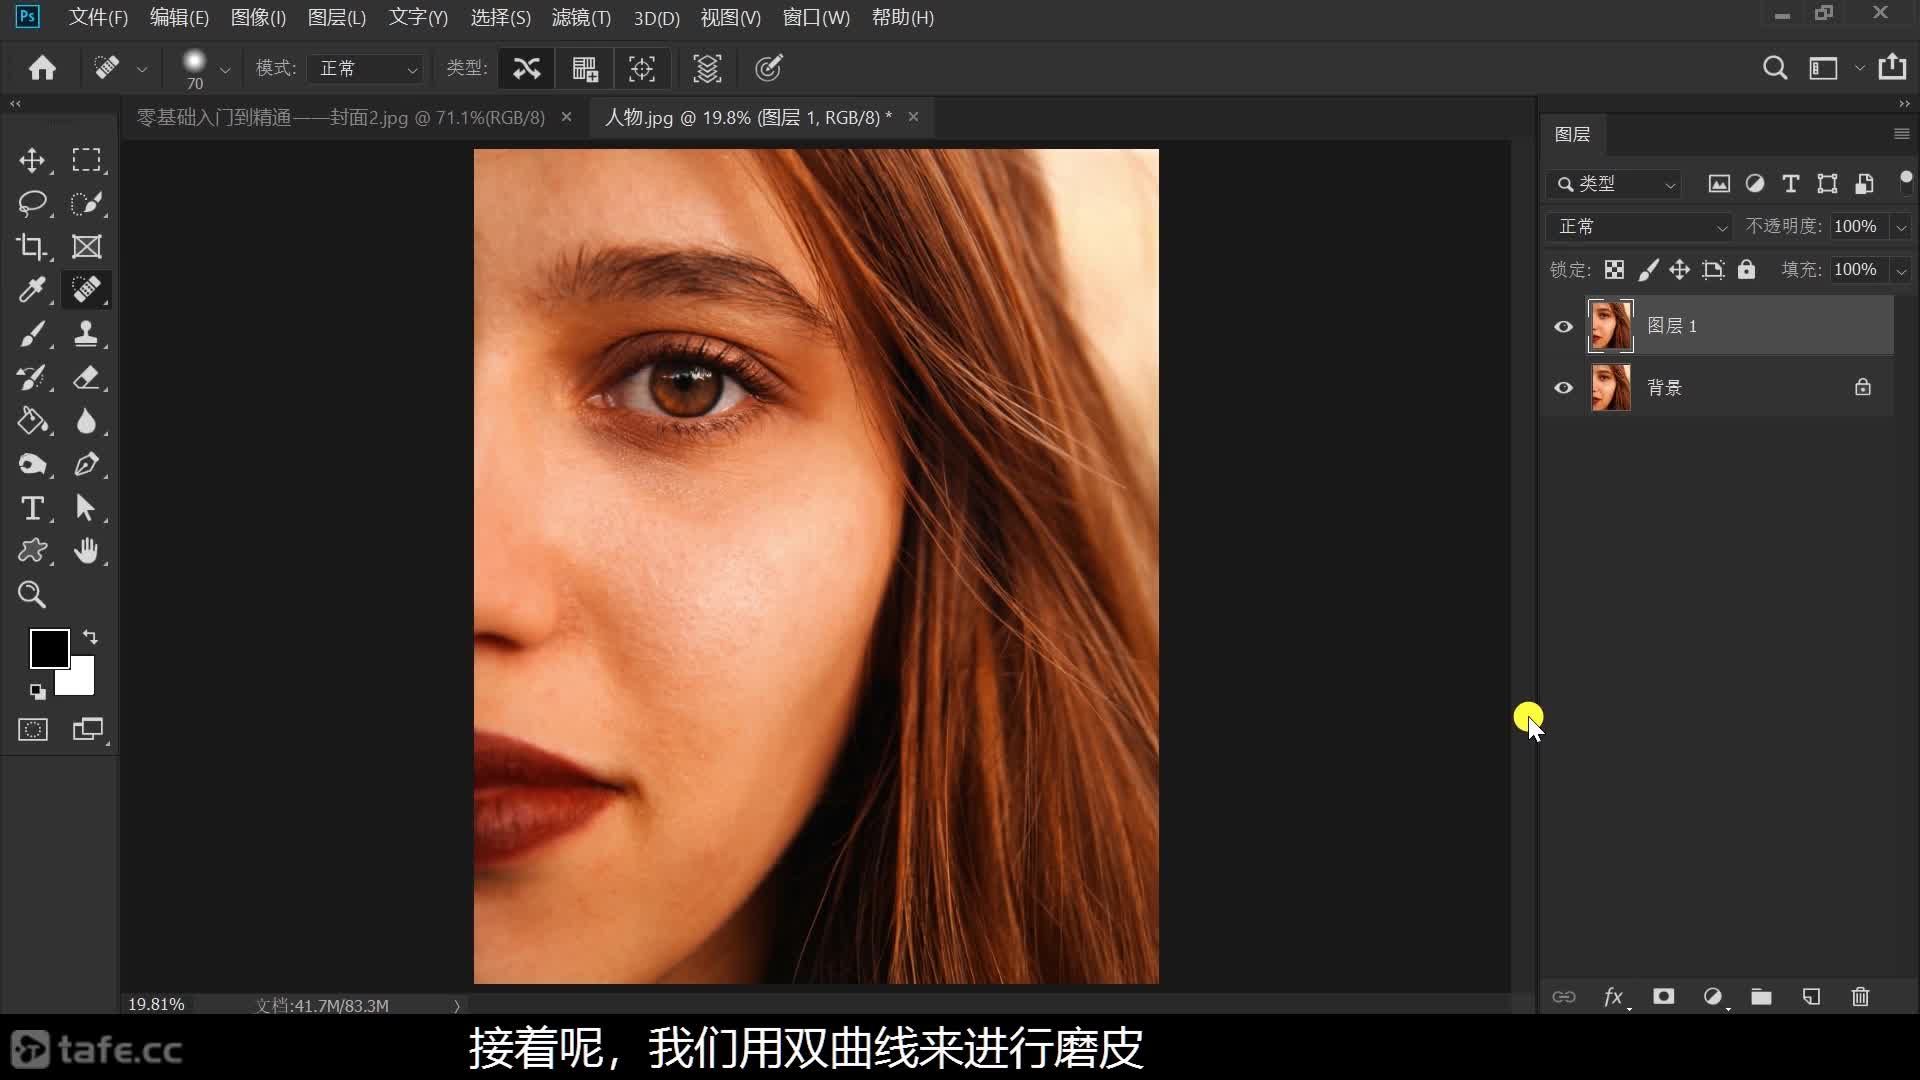Screen dimensions: 1920x1080
Task: Go to the Home screen
Action: 42,68
